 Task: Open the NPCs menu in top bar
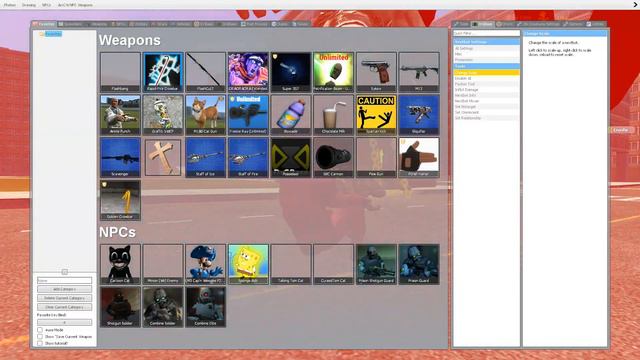[x=46, y=5]
